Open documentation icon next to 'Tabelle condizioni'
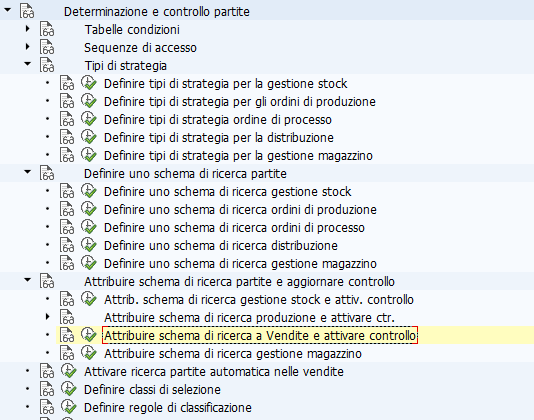The height and width of the screenshot is (420, 534). pos(47,29)
